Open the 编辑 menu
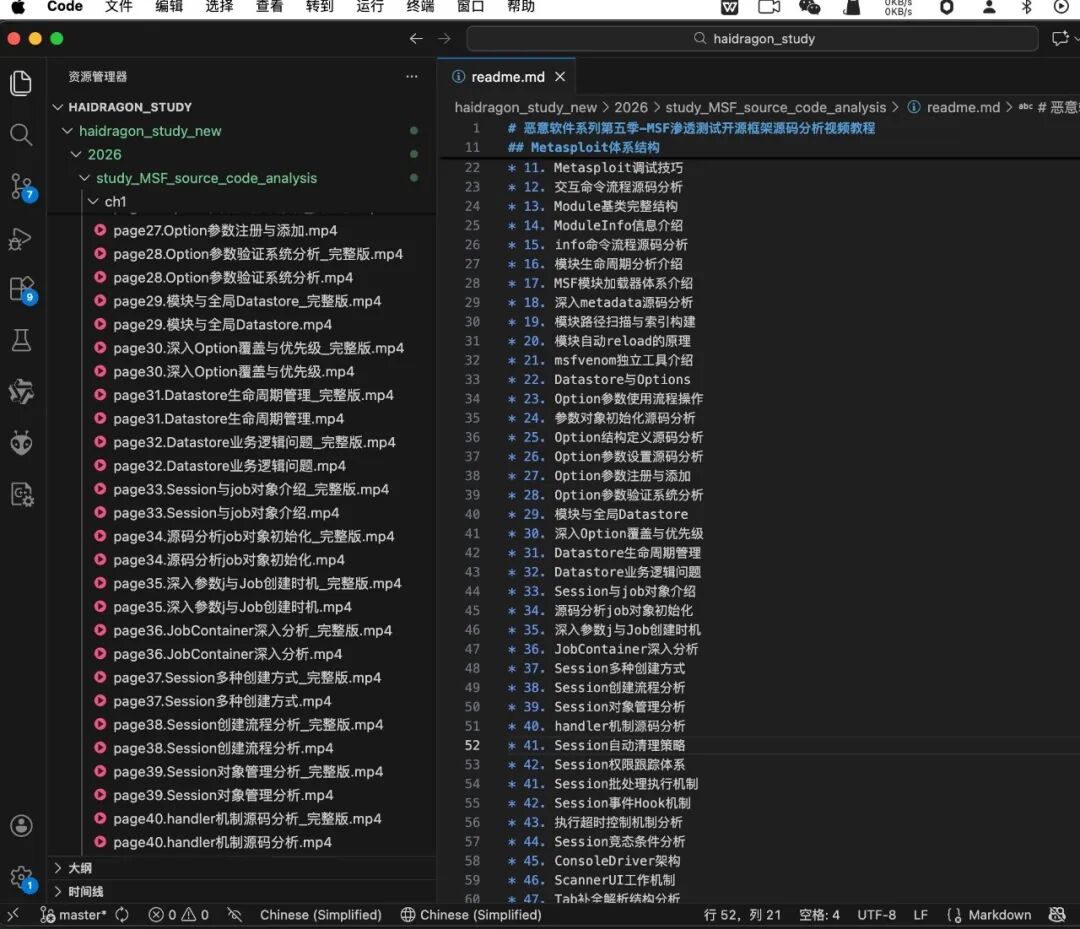 [x=169, y=6]
